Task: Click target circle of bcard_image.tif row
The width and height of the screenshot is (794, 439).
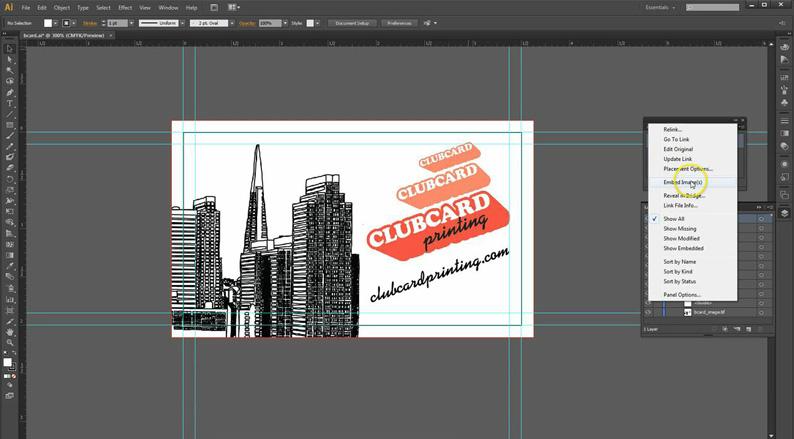Action: click(761, 313)
